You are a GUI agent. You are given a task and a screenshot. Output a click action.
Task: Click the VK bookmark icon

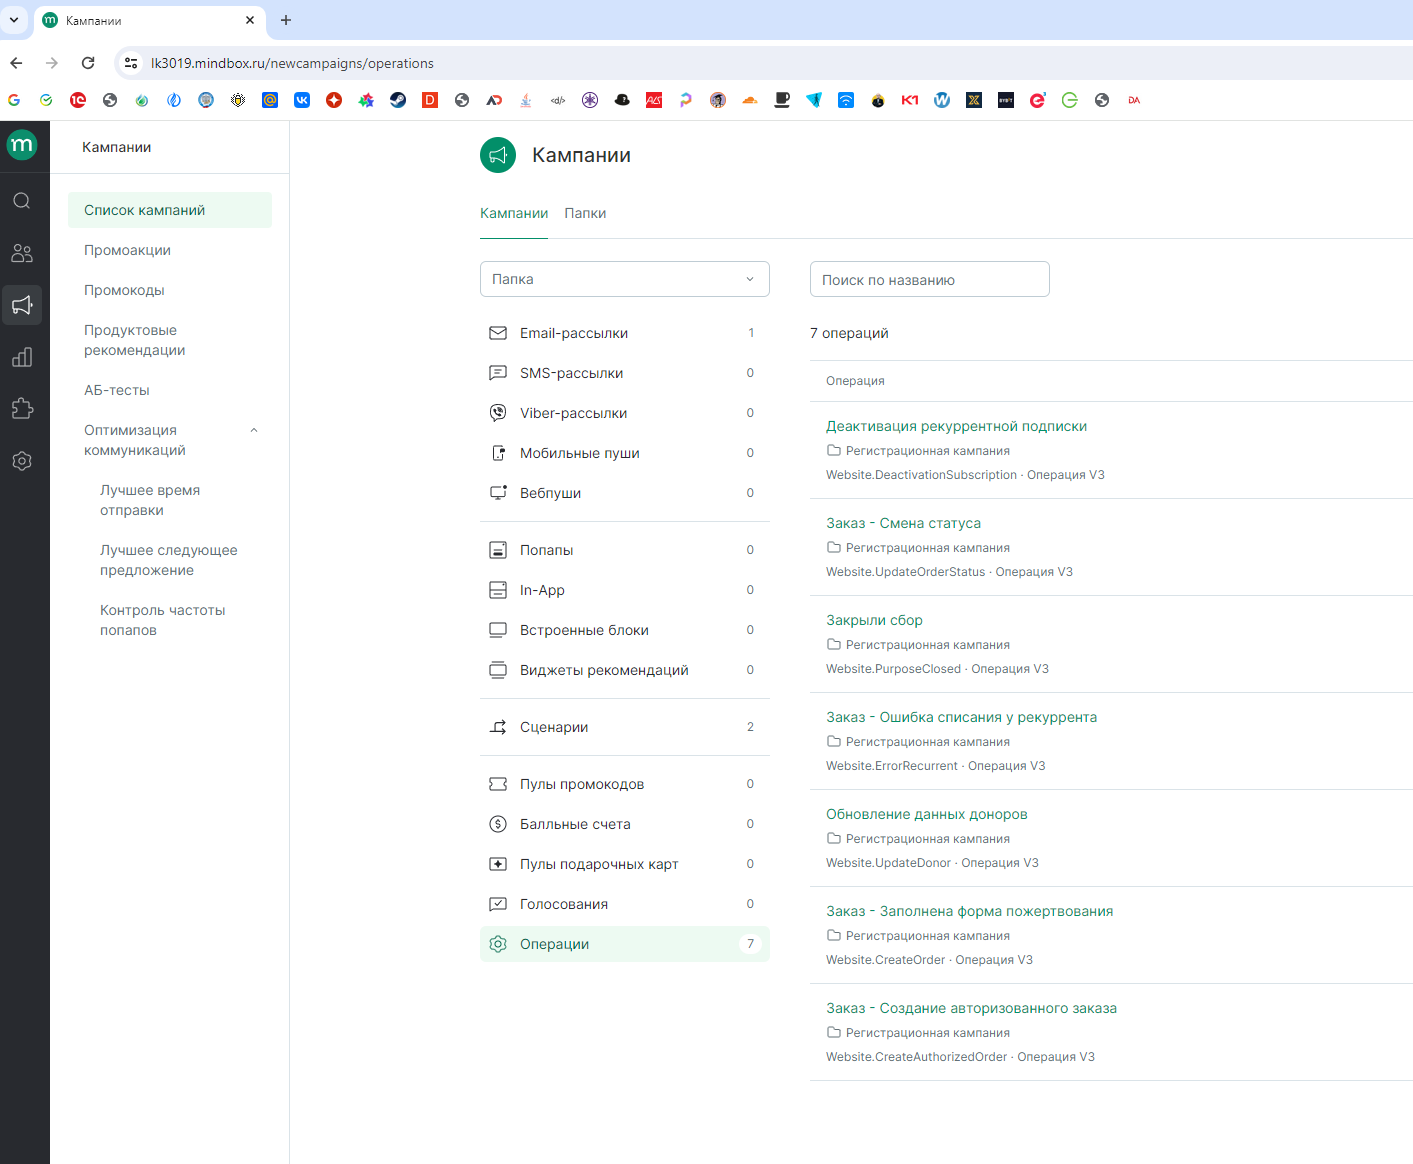click(x=302, y=100)
